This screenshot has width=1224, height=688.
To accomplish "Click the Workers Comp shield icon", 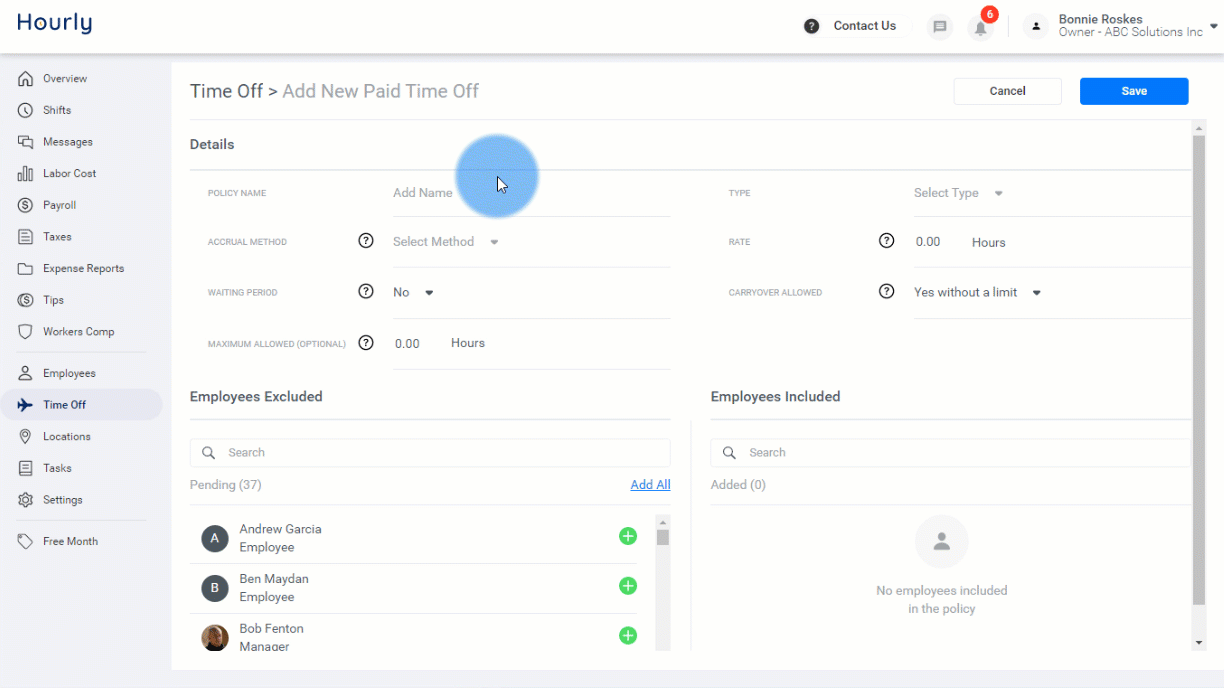I will pos(26,332).
